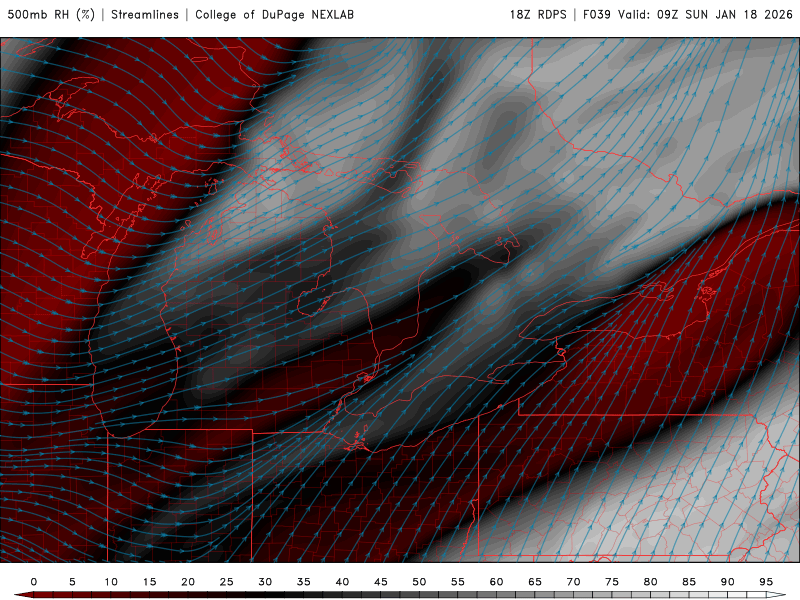
Task: Select the "70" value on the color scale
Action: point(573,582)
